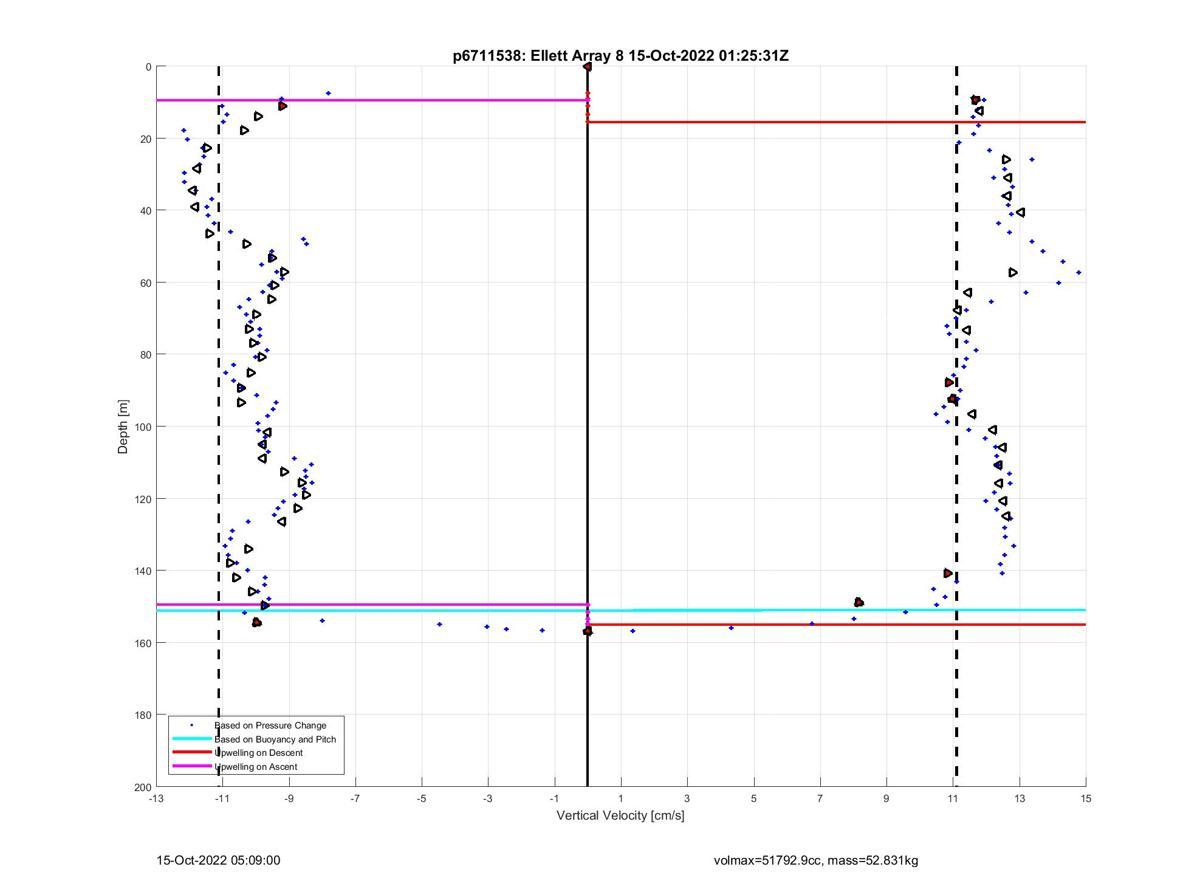Click the red line swatch in legend

click(192, 753)
